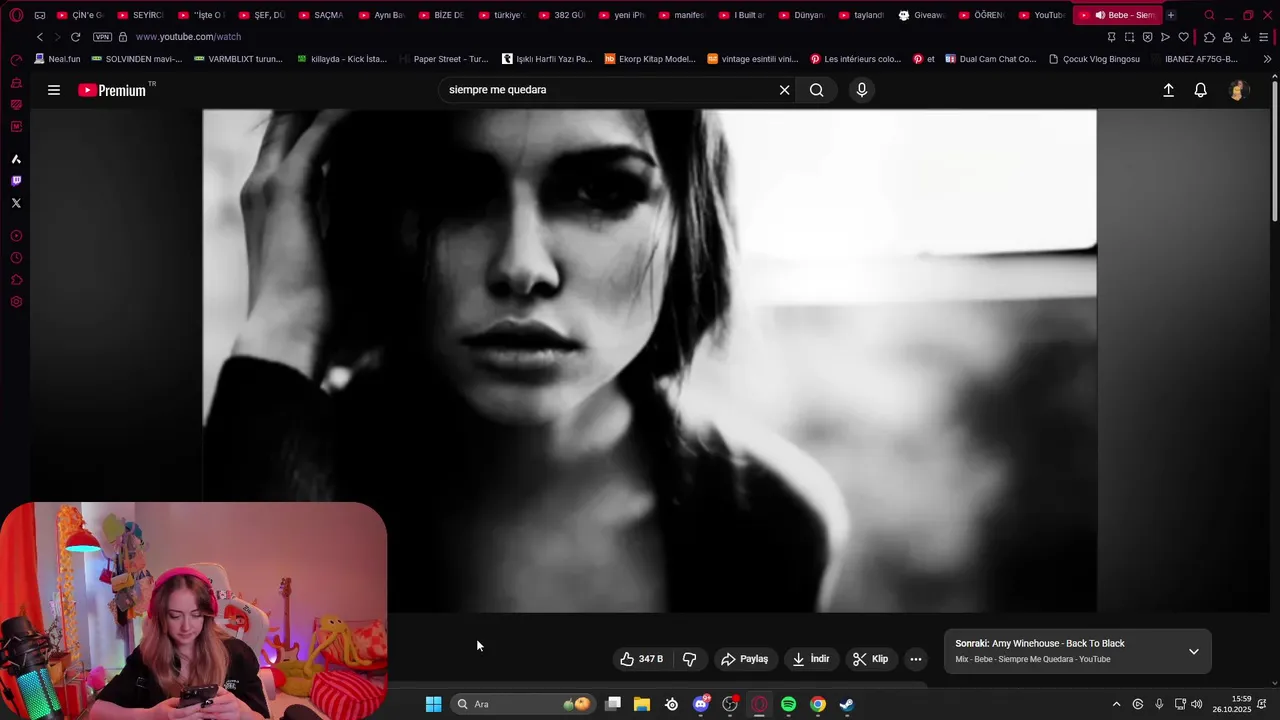Toggle the VPN badge in address bar
The height and width of the screenshot is (720, 1280).
pyautogui.click(x=102, y=37)
